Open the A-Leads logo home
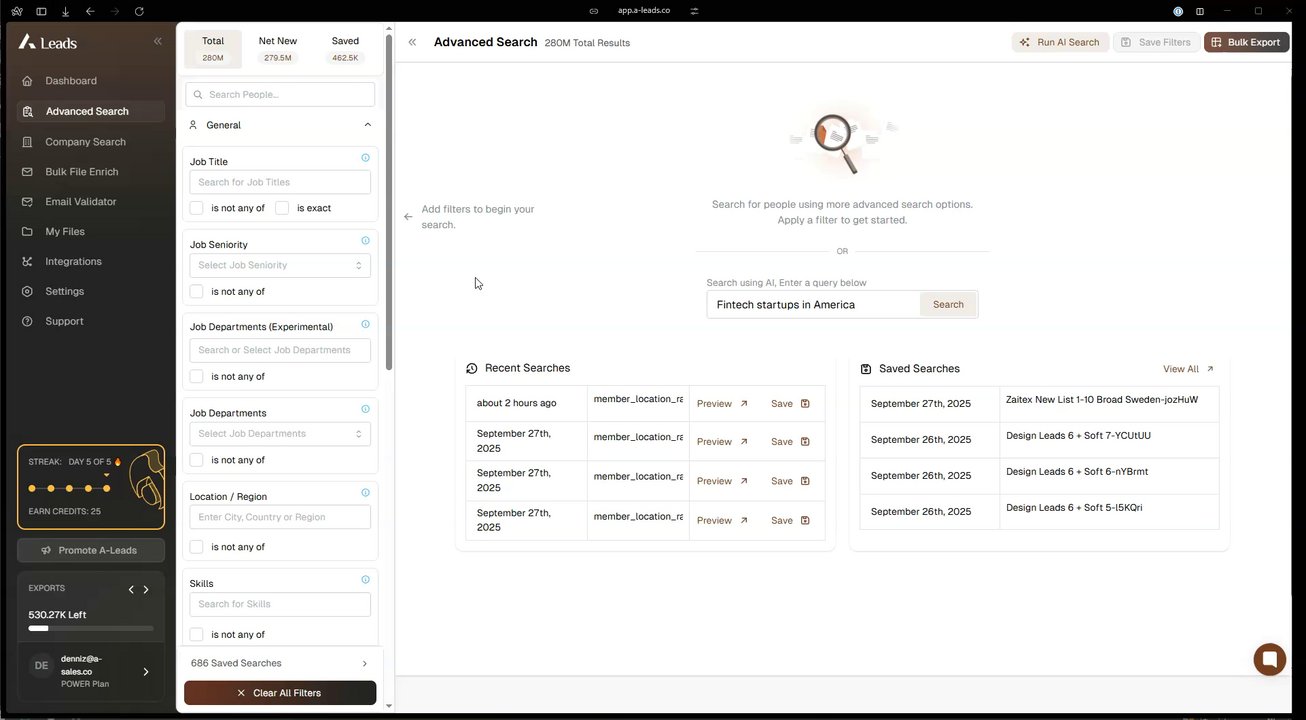This screenshot has height=720, width=1306. [48, 42]
